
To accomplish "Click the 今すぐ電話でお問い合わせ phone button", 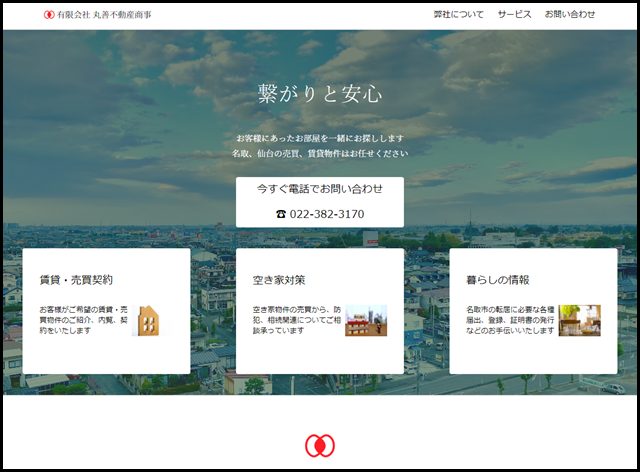I will click(x=320, y=202).
